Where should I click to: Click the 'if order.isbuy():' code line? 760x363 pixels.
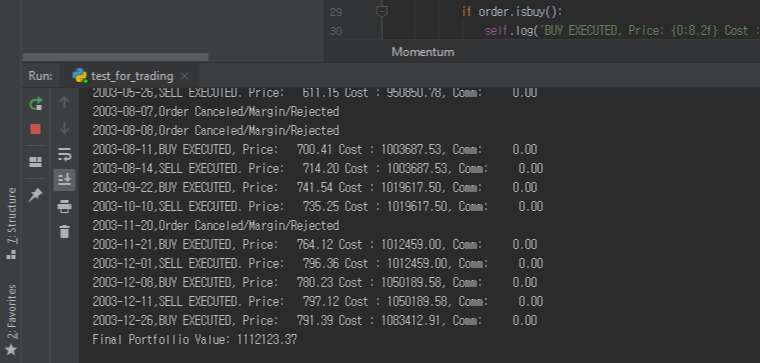pyautogui.click(x=512, y=12)
